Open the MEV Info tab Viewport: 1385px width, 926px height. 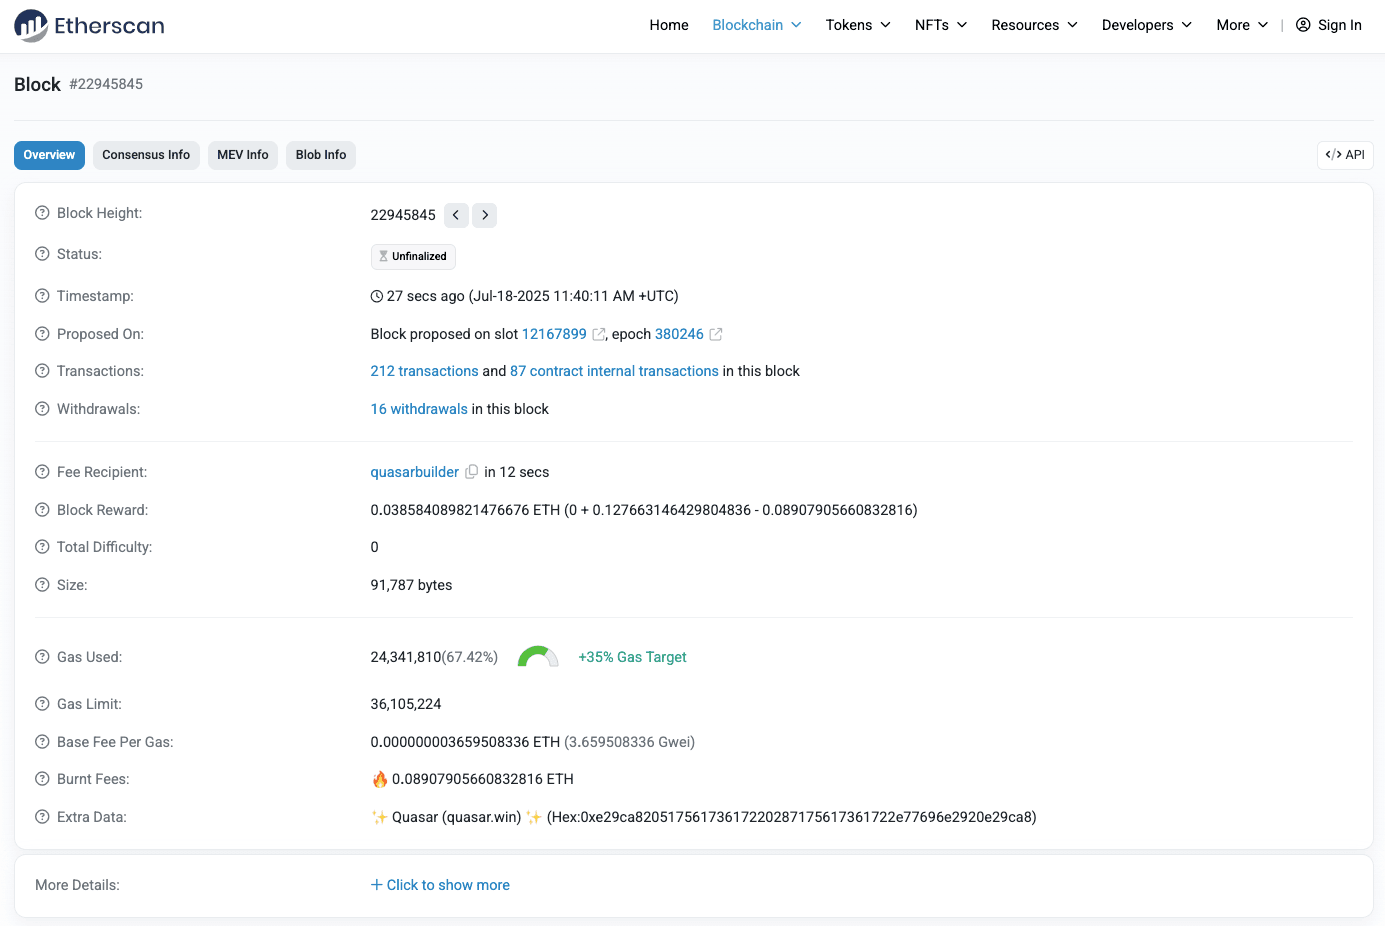click(x=243, y=155)
